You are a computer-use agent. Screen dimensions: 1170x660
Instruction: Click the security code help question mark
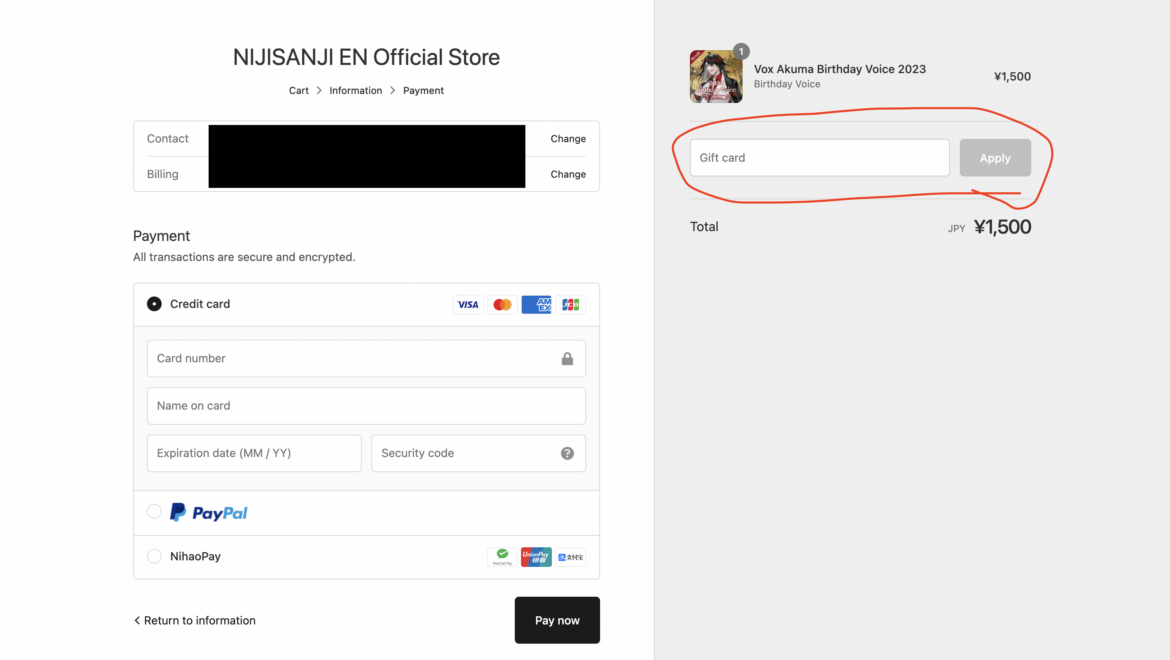point(567,453)
